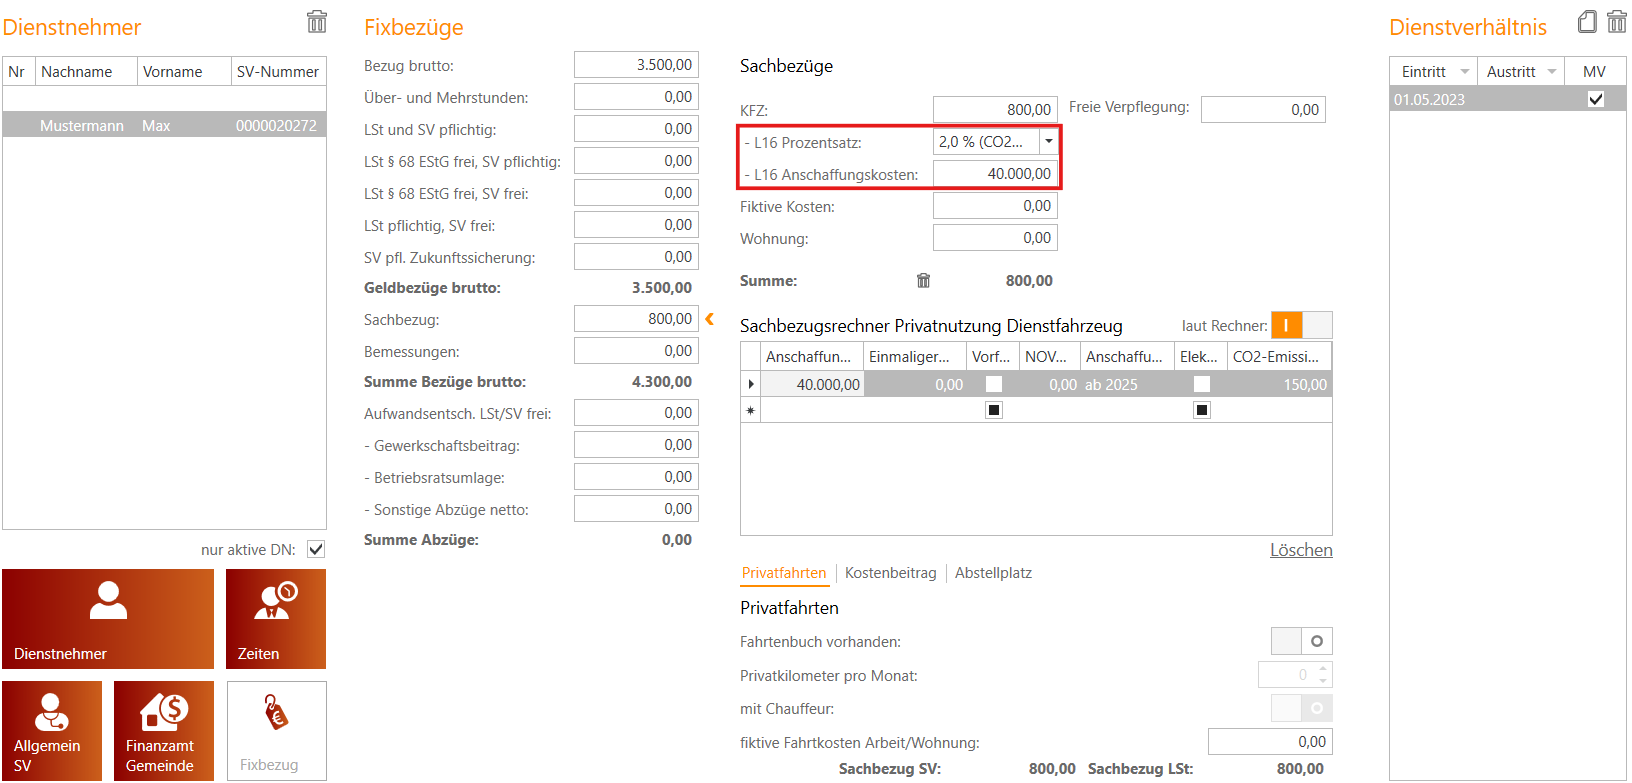Click the new document icon beside Dienstverhältnis

tap(1587, 22)
